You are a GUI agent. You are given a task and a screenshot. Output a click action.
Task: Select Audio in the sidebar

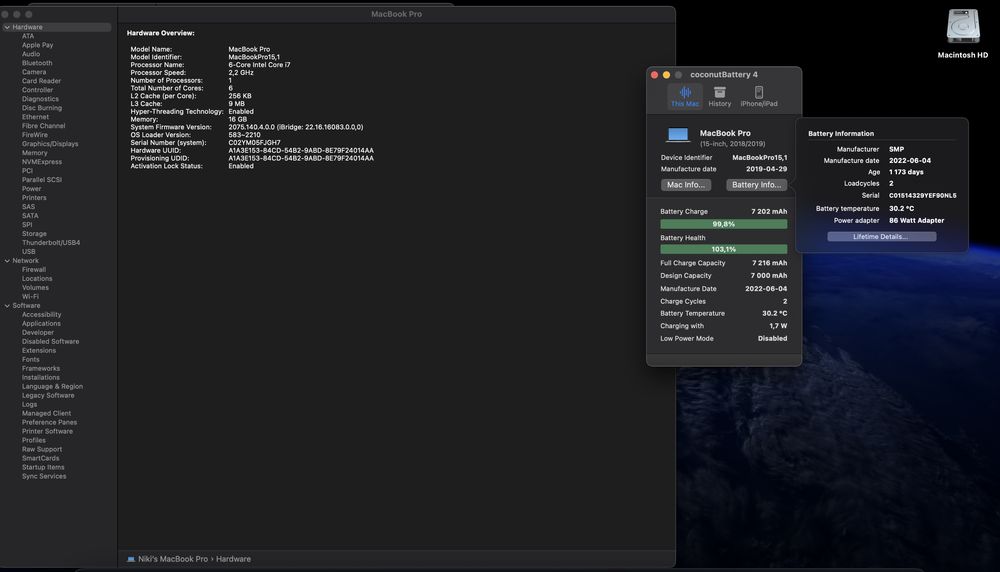31,54
